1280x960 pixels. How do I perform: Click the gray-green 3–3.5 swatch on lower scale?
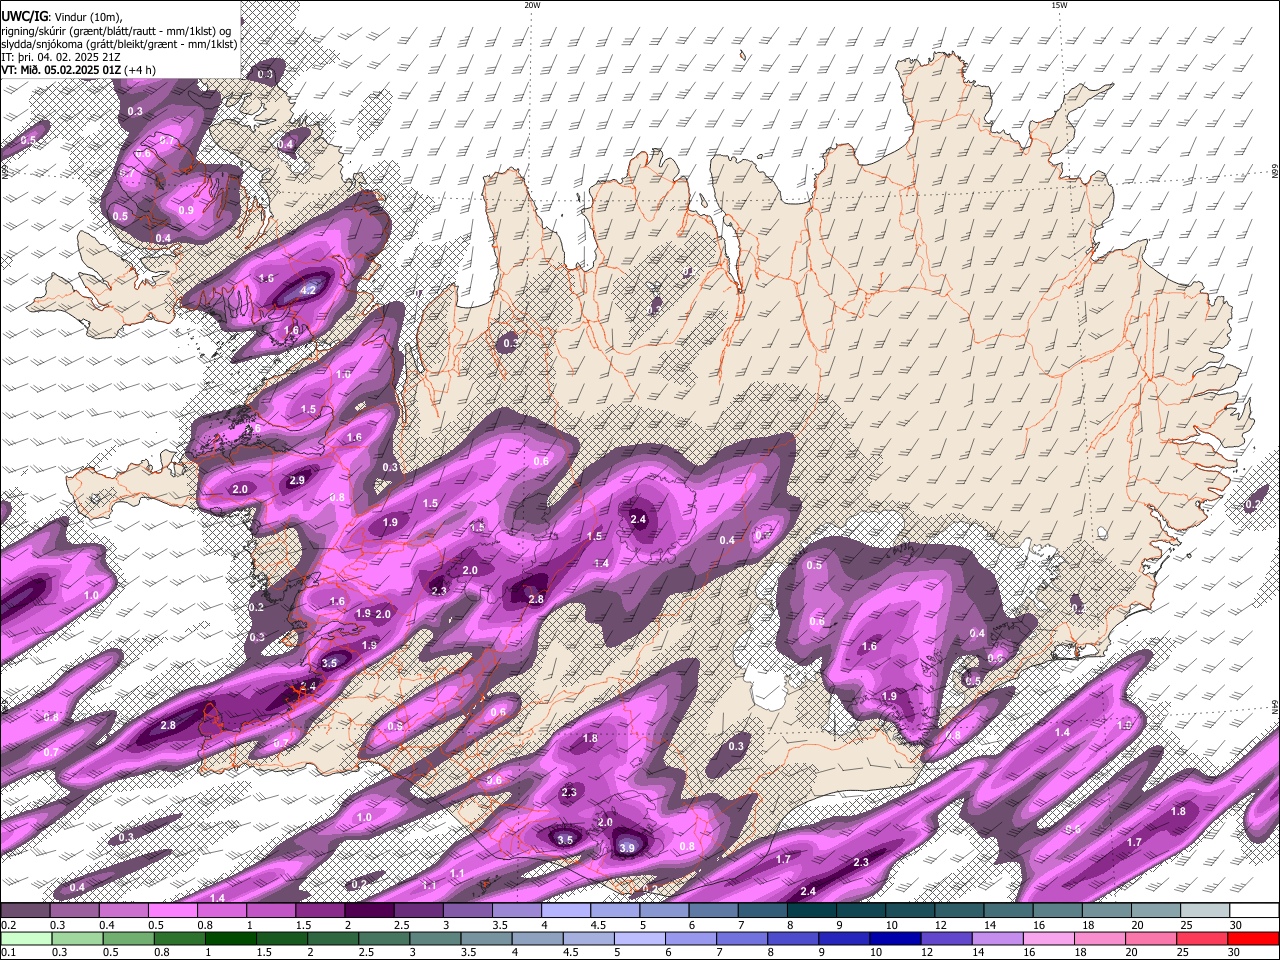click(435, 939)
